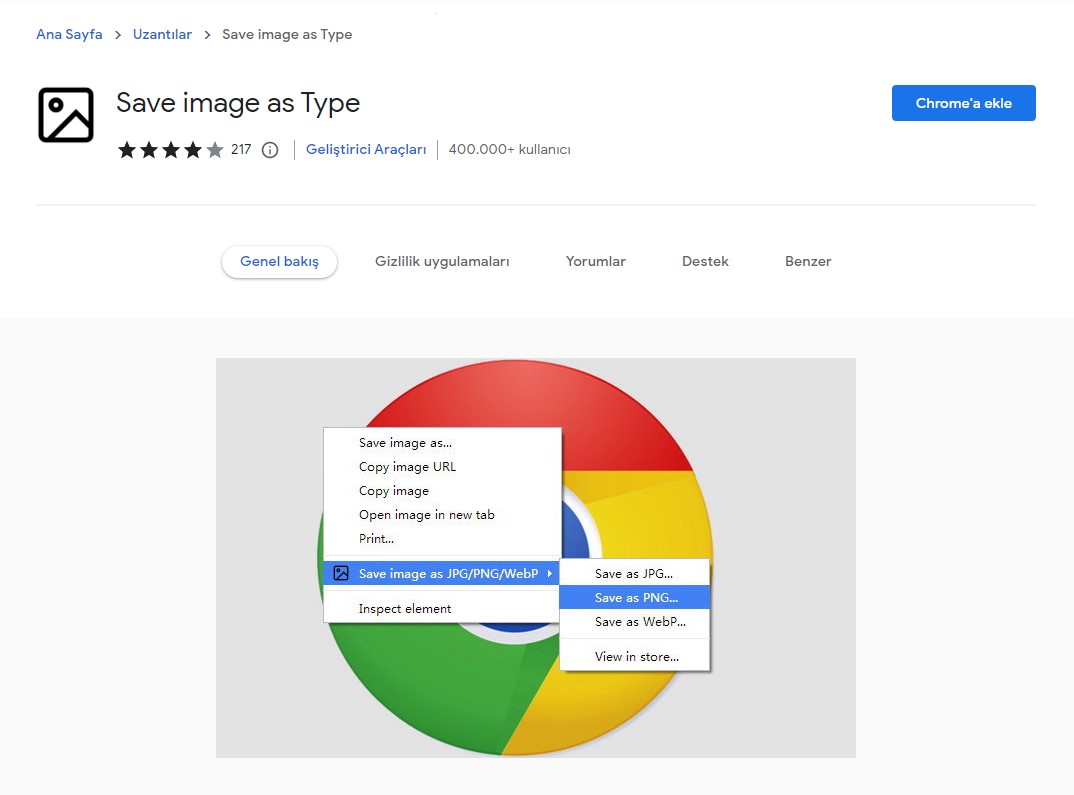Choose Print... from the context menu
This screenshot has width=1074, height=795.
point(442,539)
